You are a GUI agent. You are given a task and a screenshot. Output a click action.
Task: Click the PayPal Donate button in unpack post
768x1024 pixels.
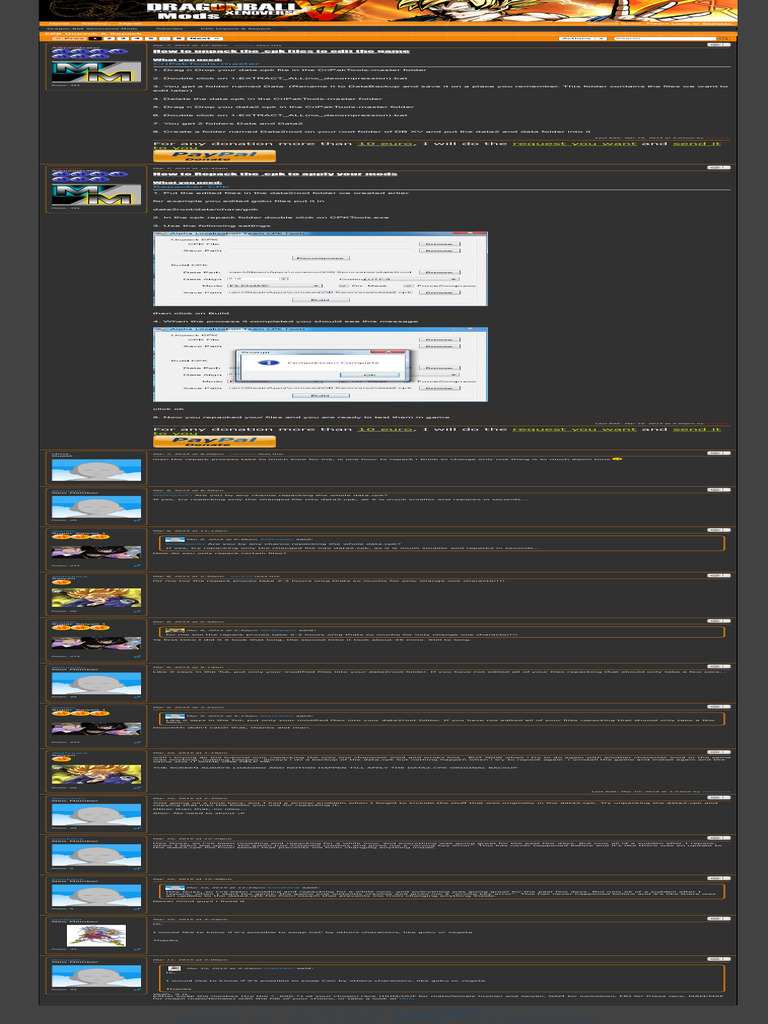pyautogui.click(x=214, y=156)
